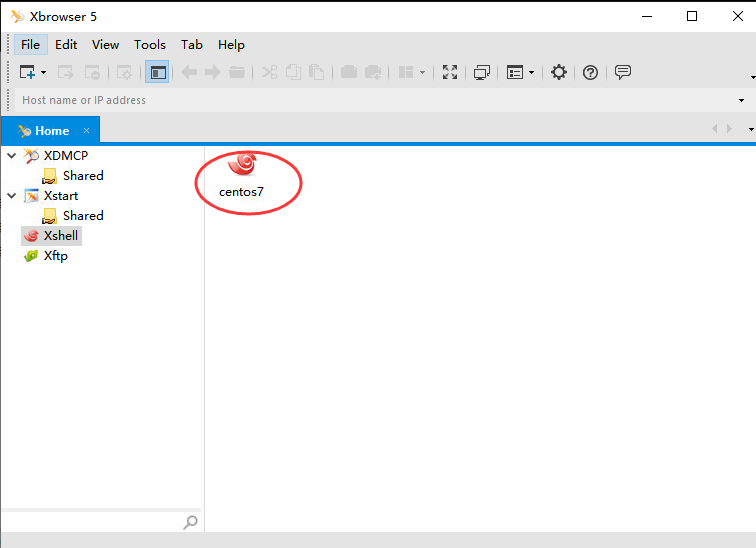Click the multi-monitor windows toolbar icon
The image size is (756, 548).
point(481,72)
